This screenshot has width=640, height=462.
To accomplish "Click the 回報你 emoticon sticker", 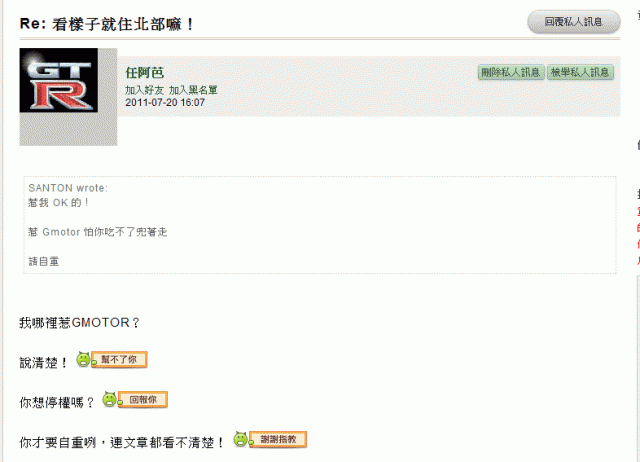I will [x=142, y=400].
